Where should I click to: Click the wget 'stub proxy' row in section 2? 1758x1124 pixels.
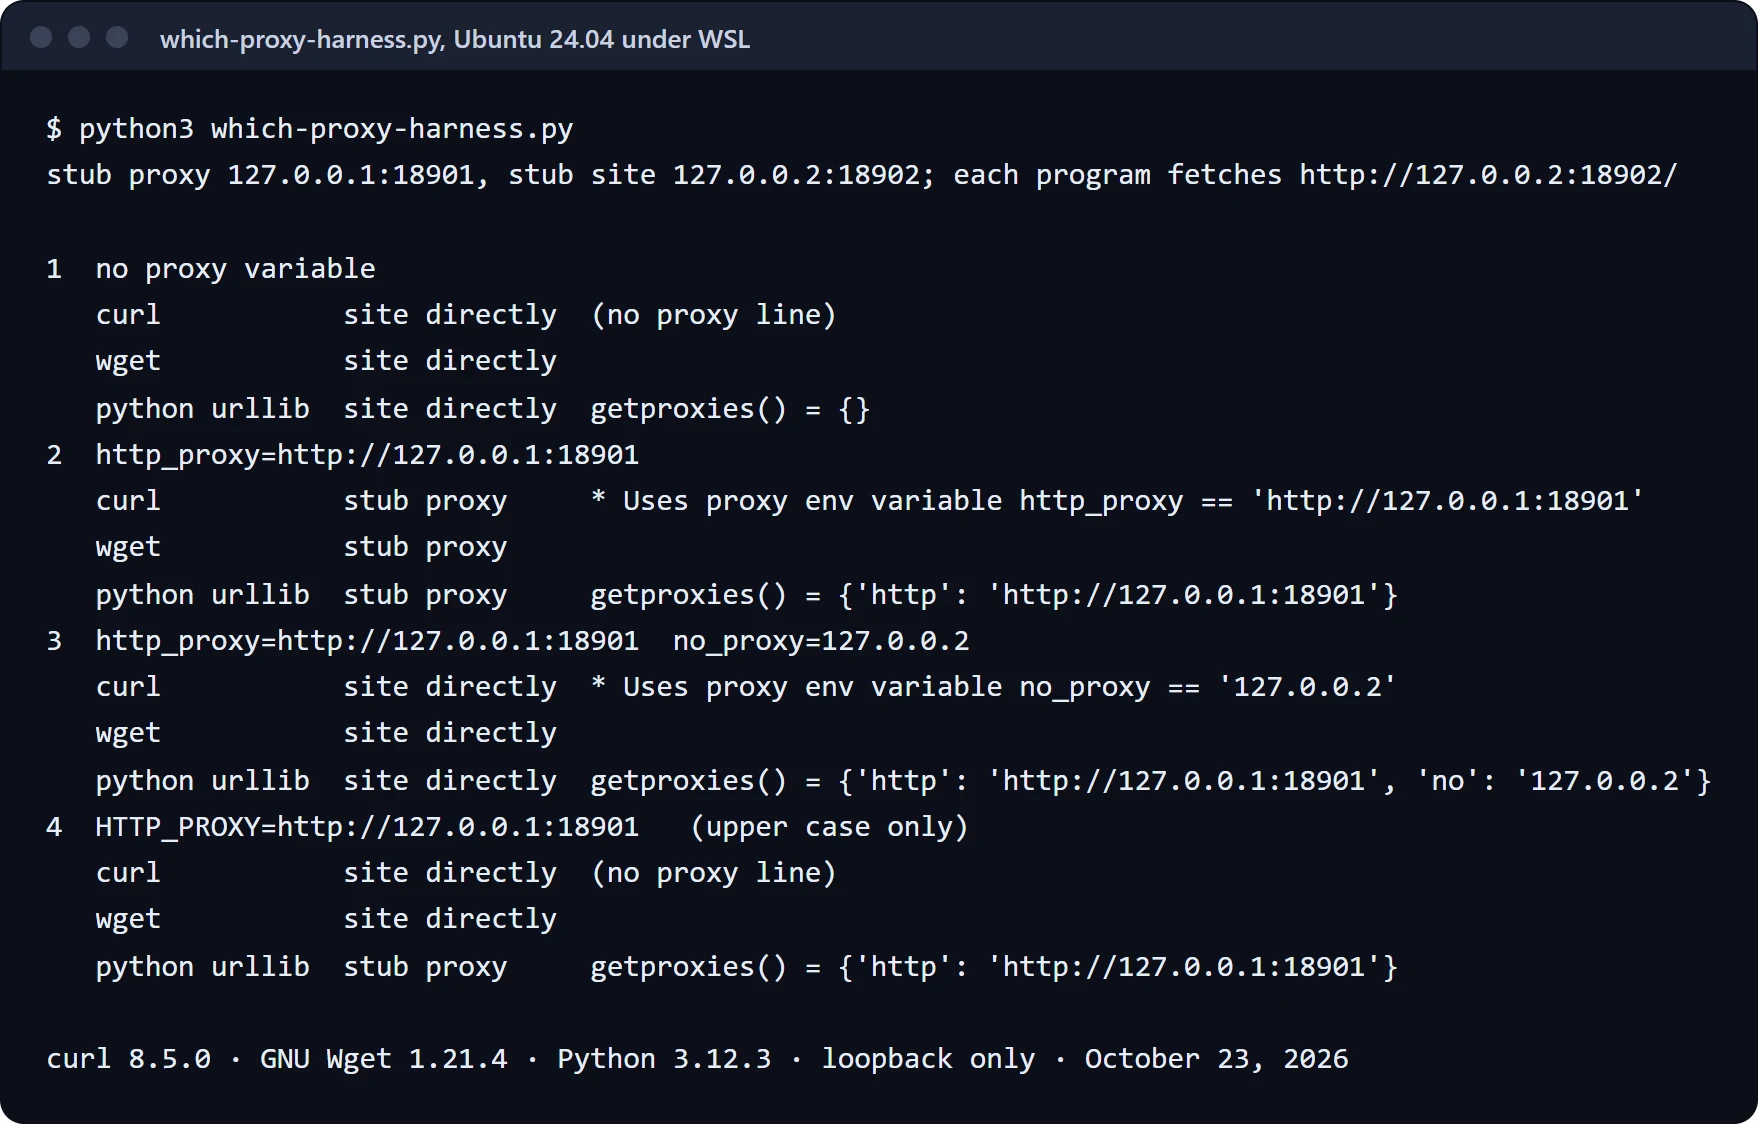[301, 547]
